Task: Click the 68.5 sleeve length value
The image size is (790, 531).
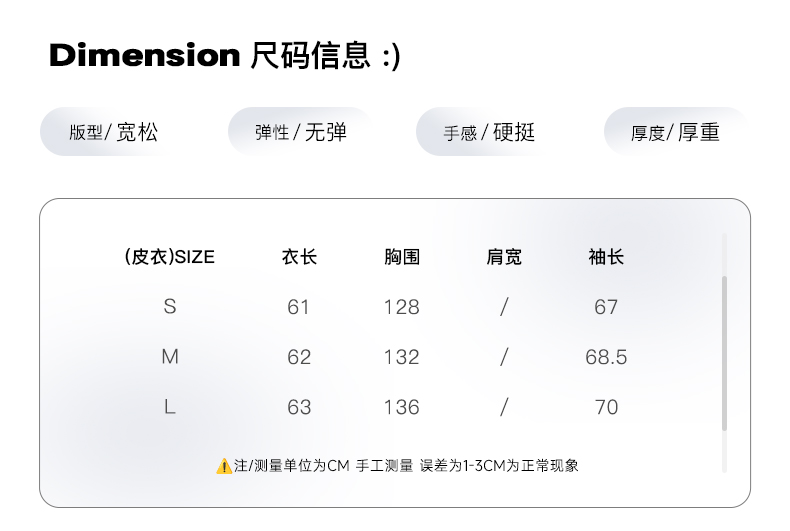Action: [x=606, y=357]
